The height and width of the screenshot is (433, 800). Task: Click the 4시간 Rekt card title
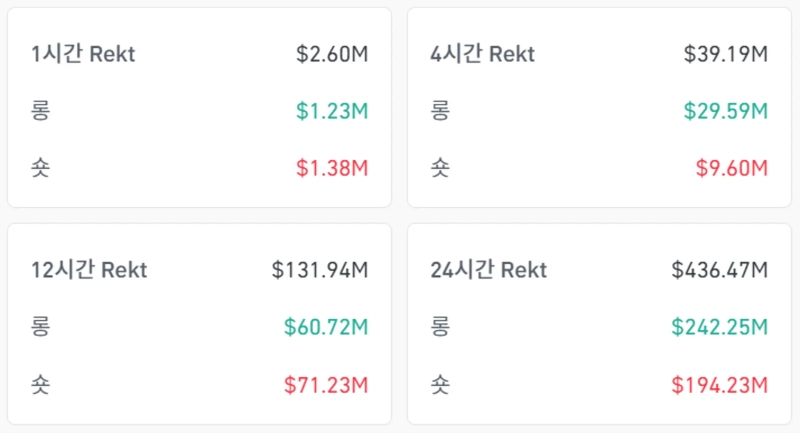(483, 54)
